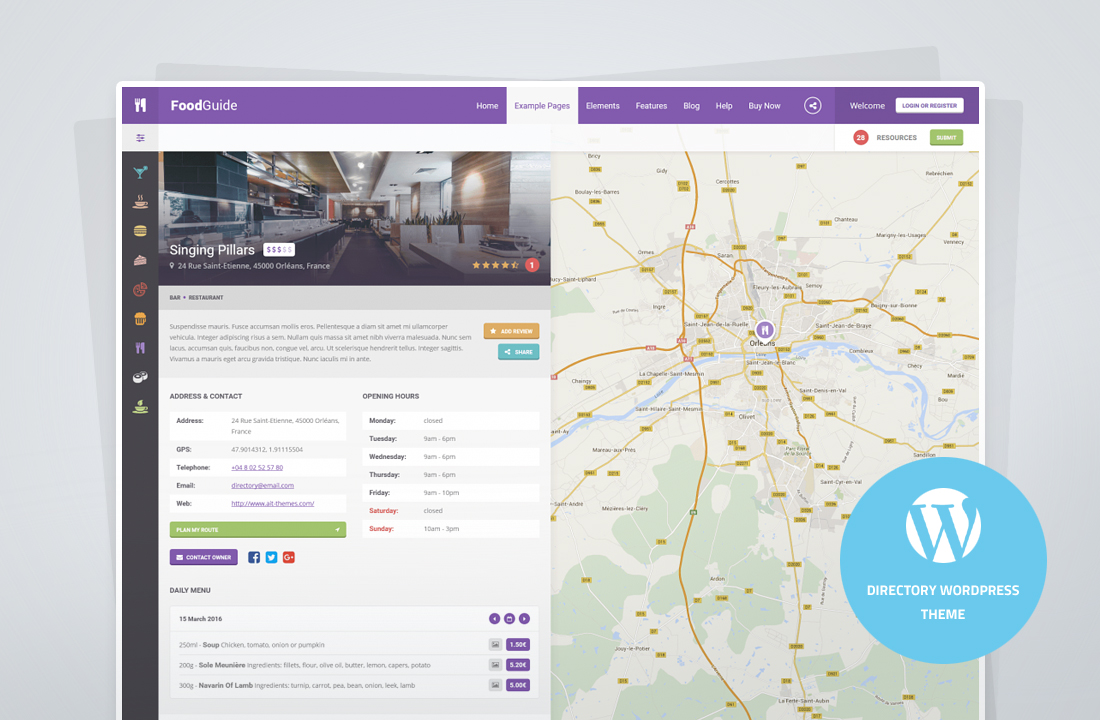1100x720 pixels.
Task: Click the star rating on Singing Pillars
Action: pyautogui.click(x=495, y=265)
